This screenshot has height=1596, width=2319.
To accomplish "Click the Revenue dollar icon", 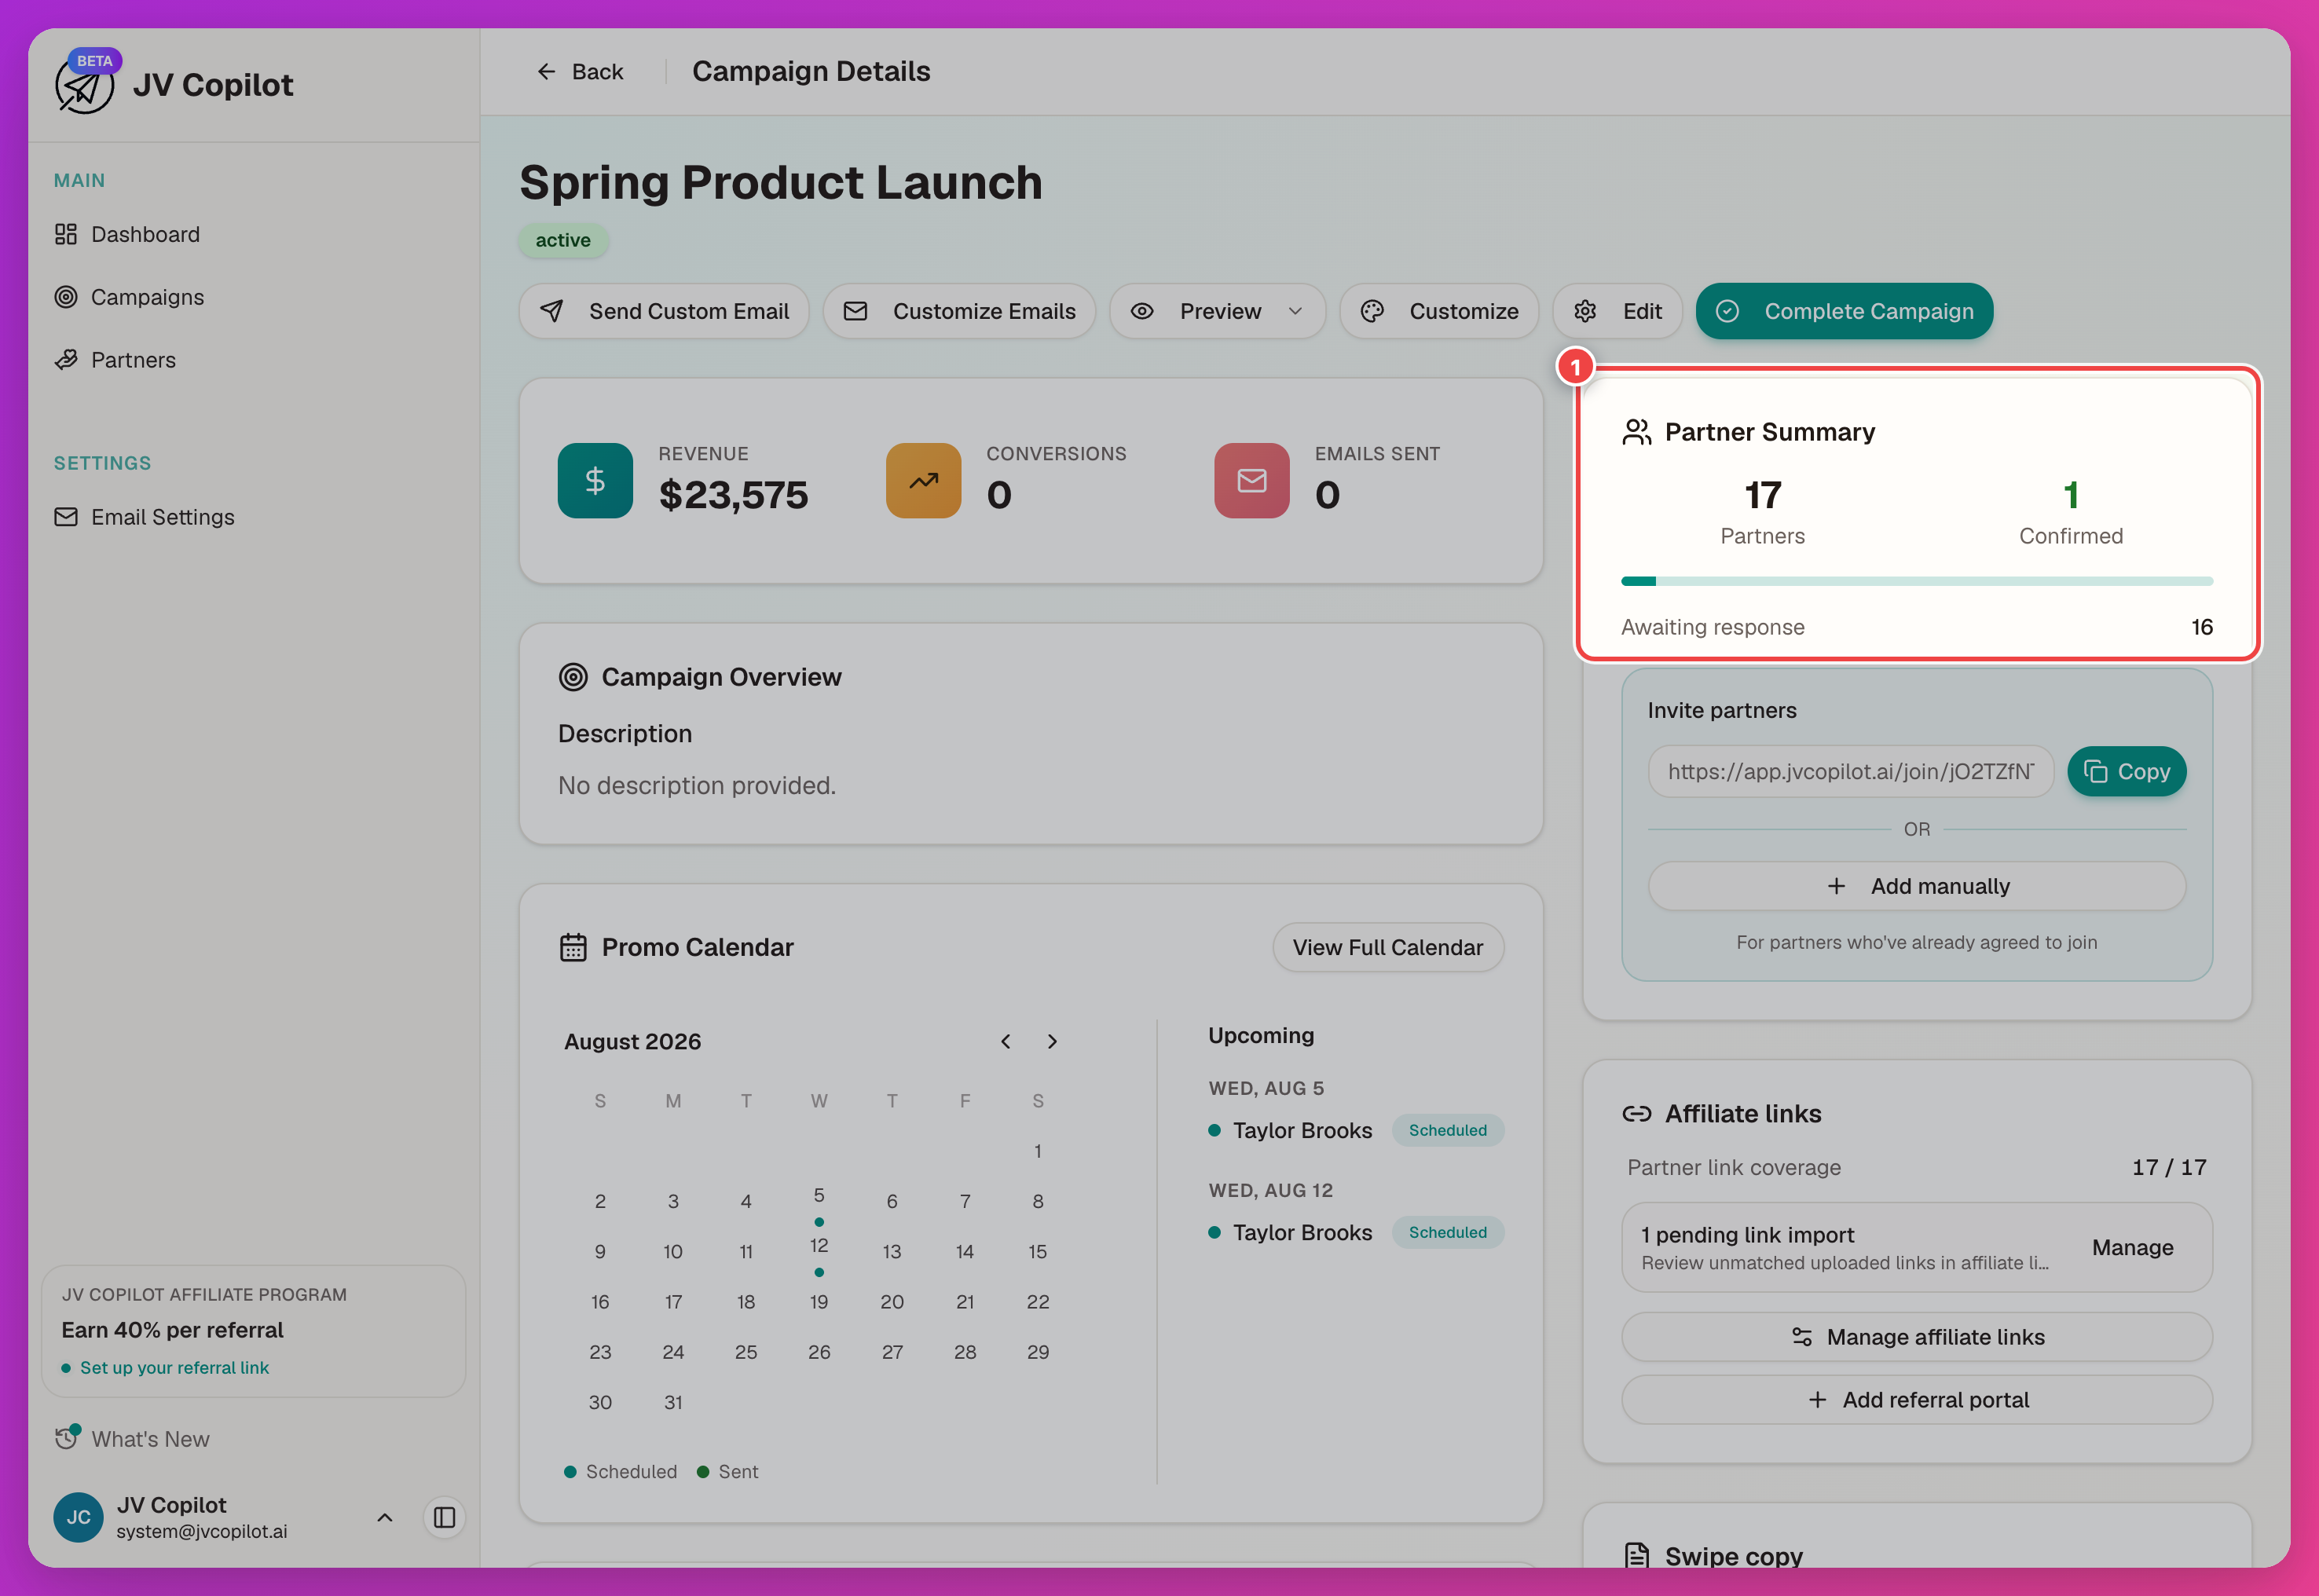I will coord(595,481).
